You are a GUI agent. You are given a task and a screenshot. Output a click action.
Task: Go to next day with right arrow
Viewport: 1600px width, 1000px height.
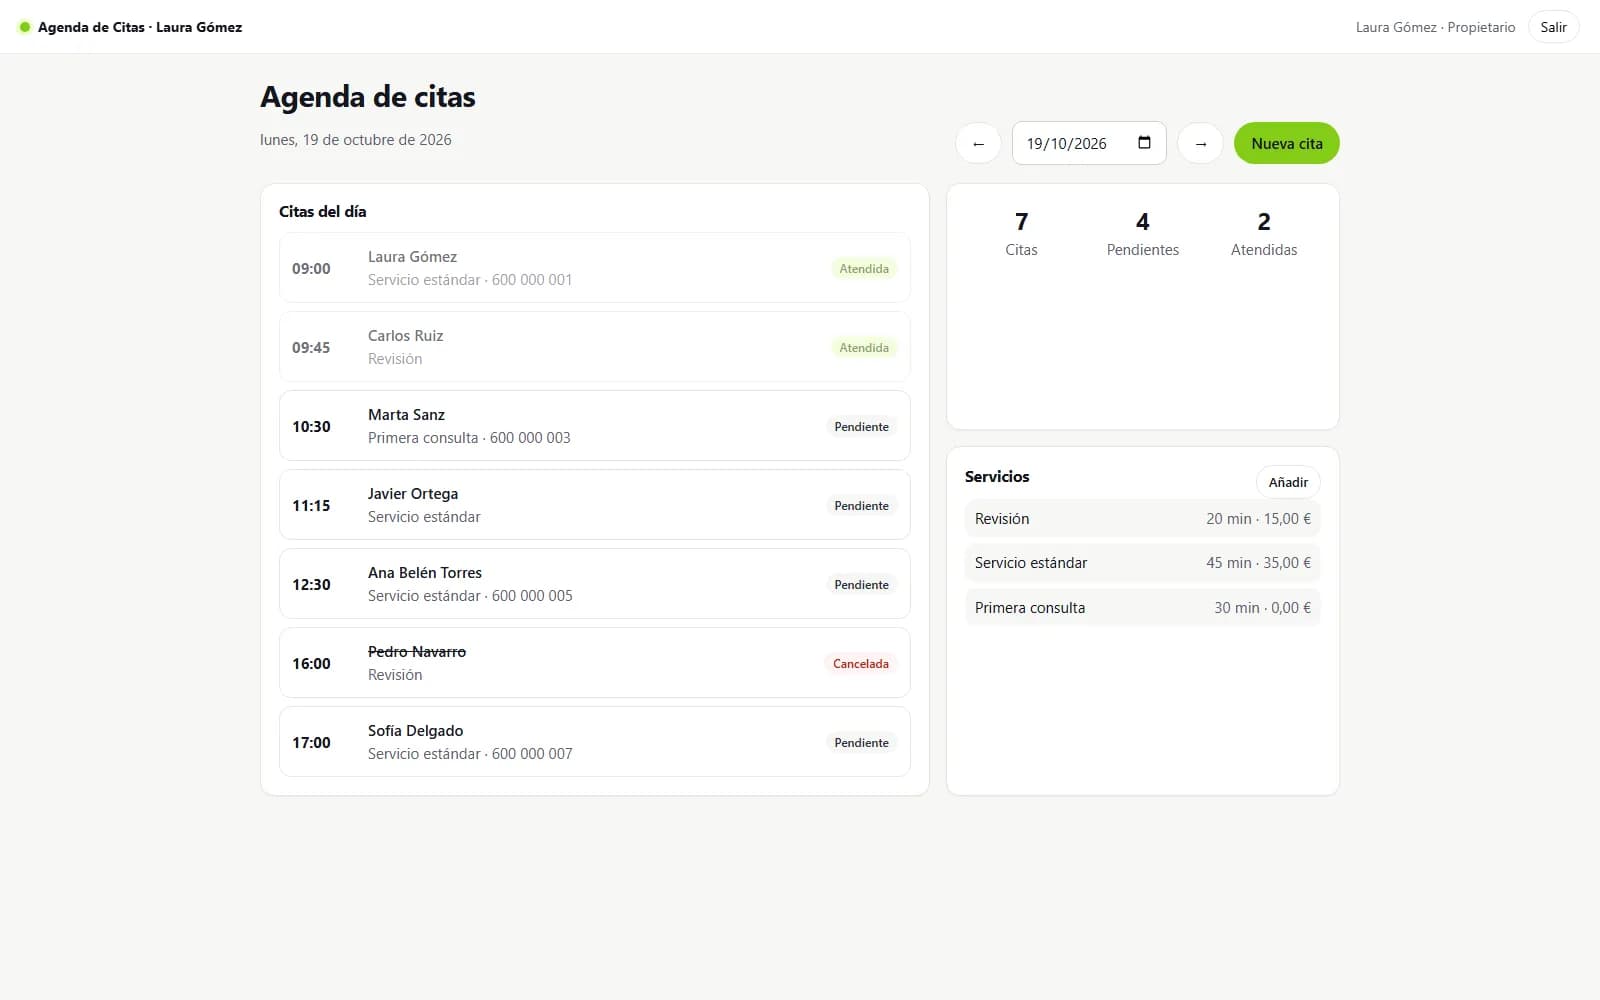pos(1200,143)
